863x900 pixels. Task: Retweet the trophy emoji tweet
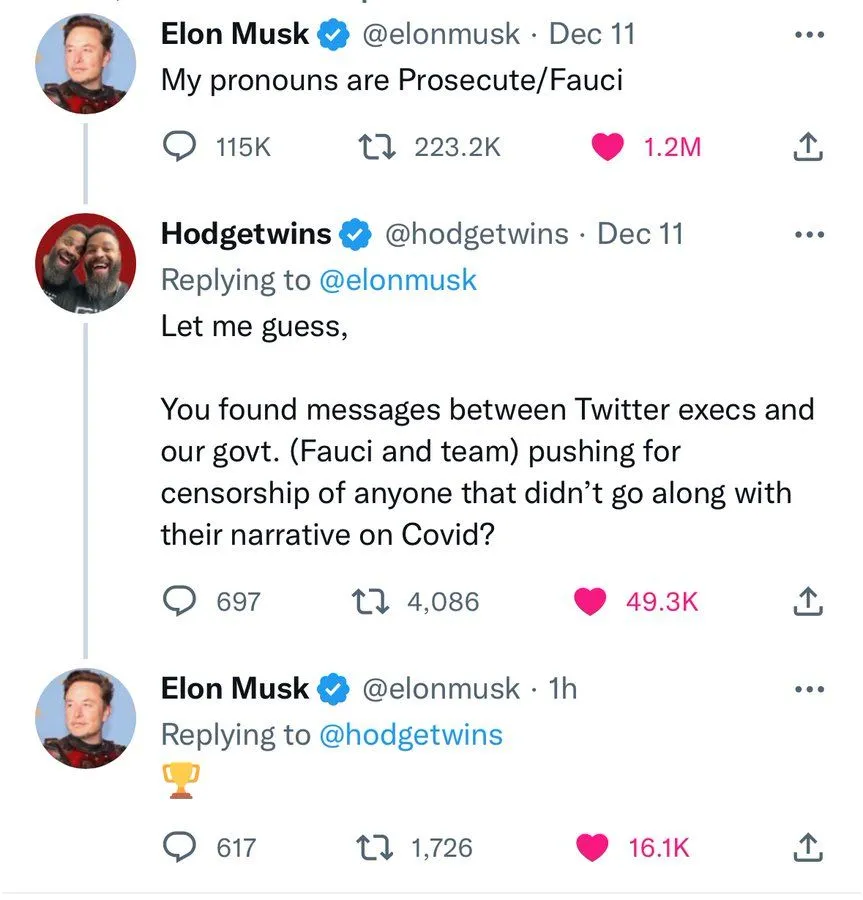(x=376, y=848)
